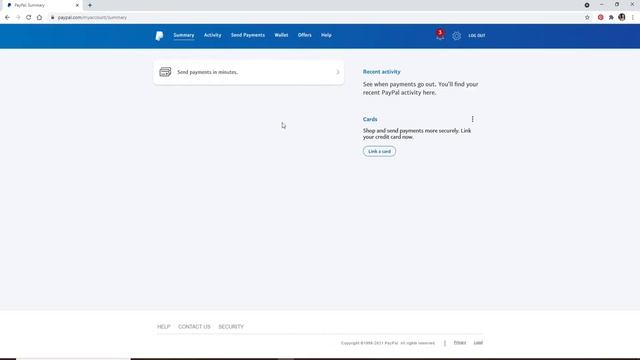
Task: Click the credit card icon in payments banner
Action: click(x=165, y=72)
